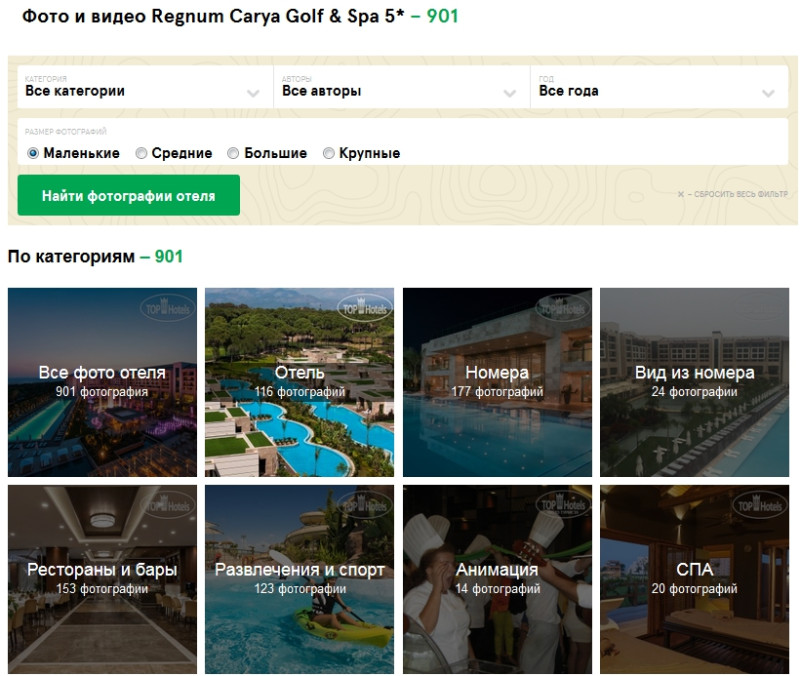Open the Все года year dropdown
The width and height of the screenshot is (800, 676).
659,87
